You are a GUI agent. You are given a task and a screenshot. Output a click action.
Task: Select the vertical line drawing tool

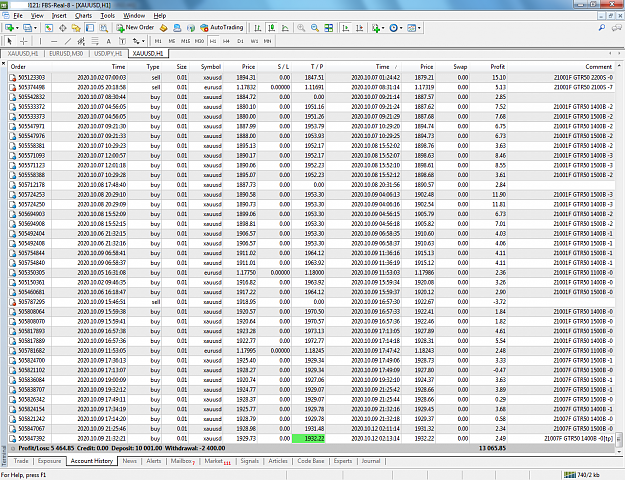point(40,41)
